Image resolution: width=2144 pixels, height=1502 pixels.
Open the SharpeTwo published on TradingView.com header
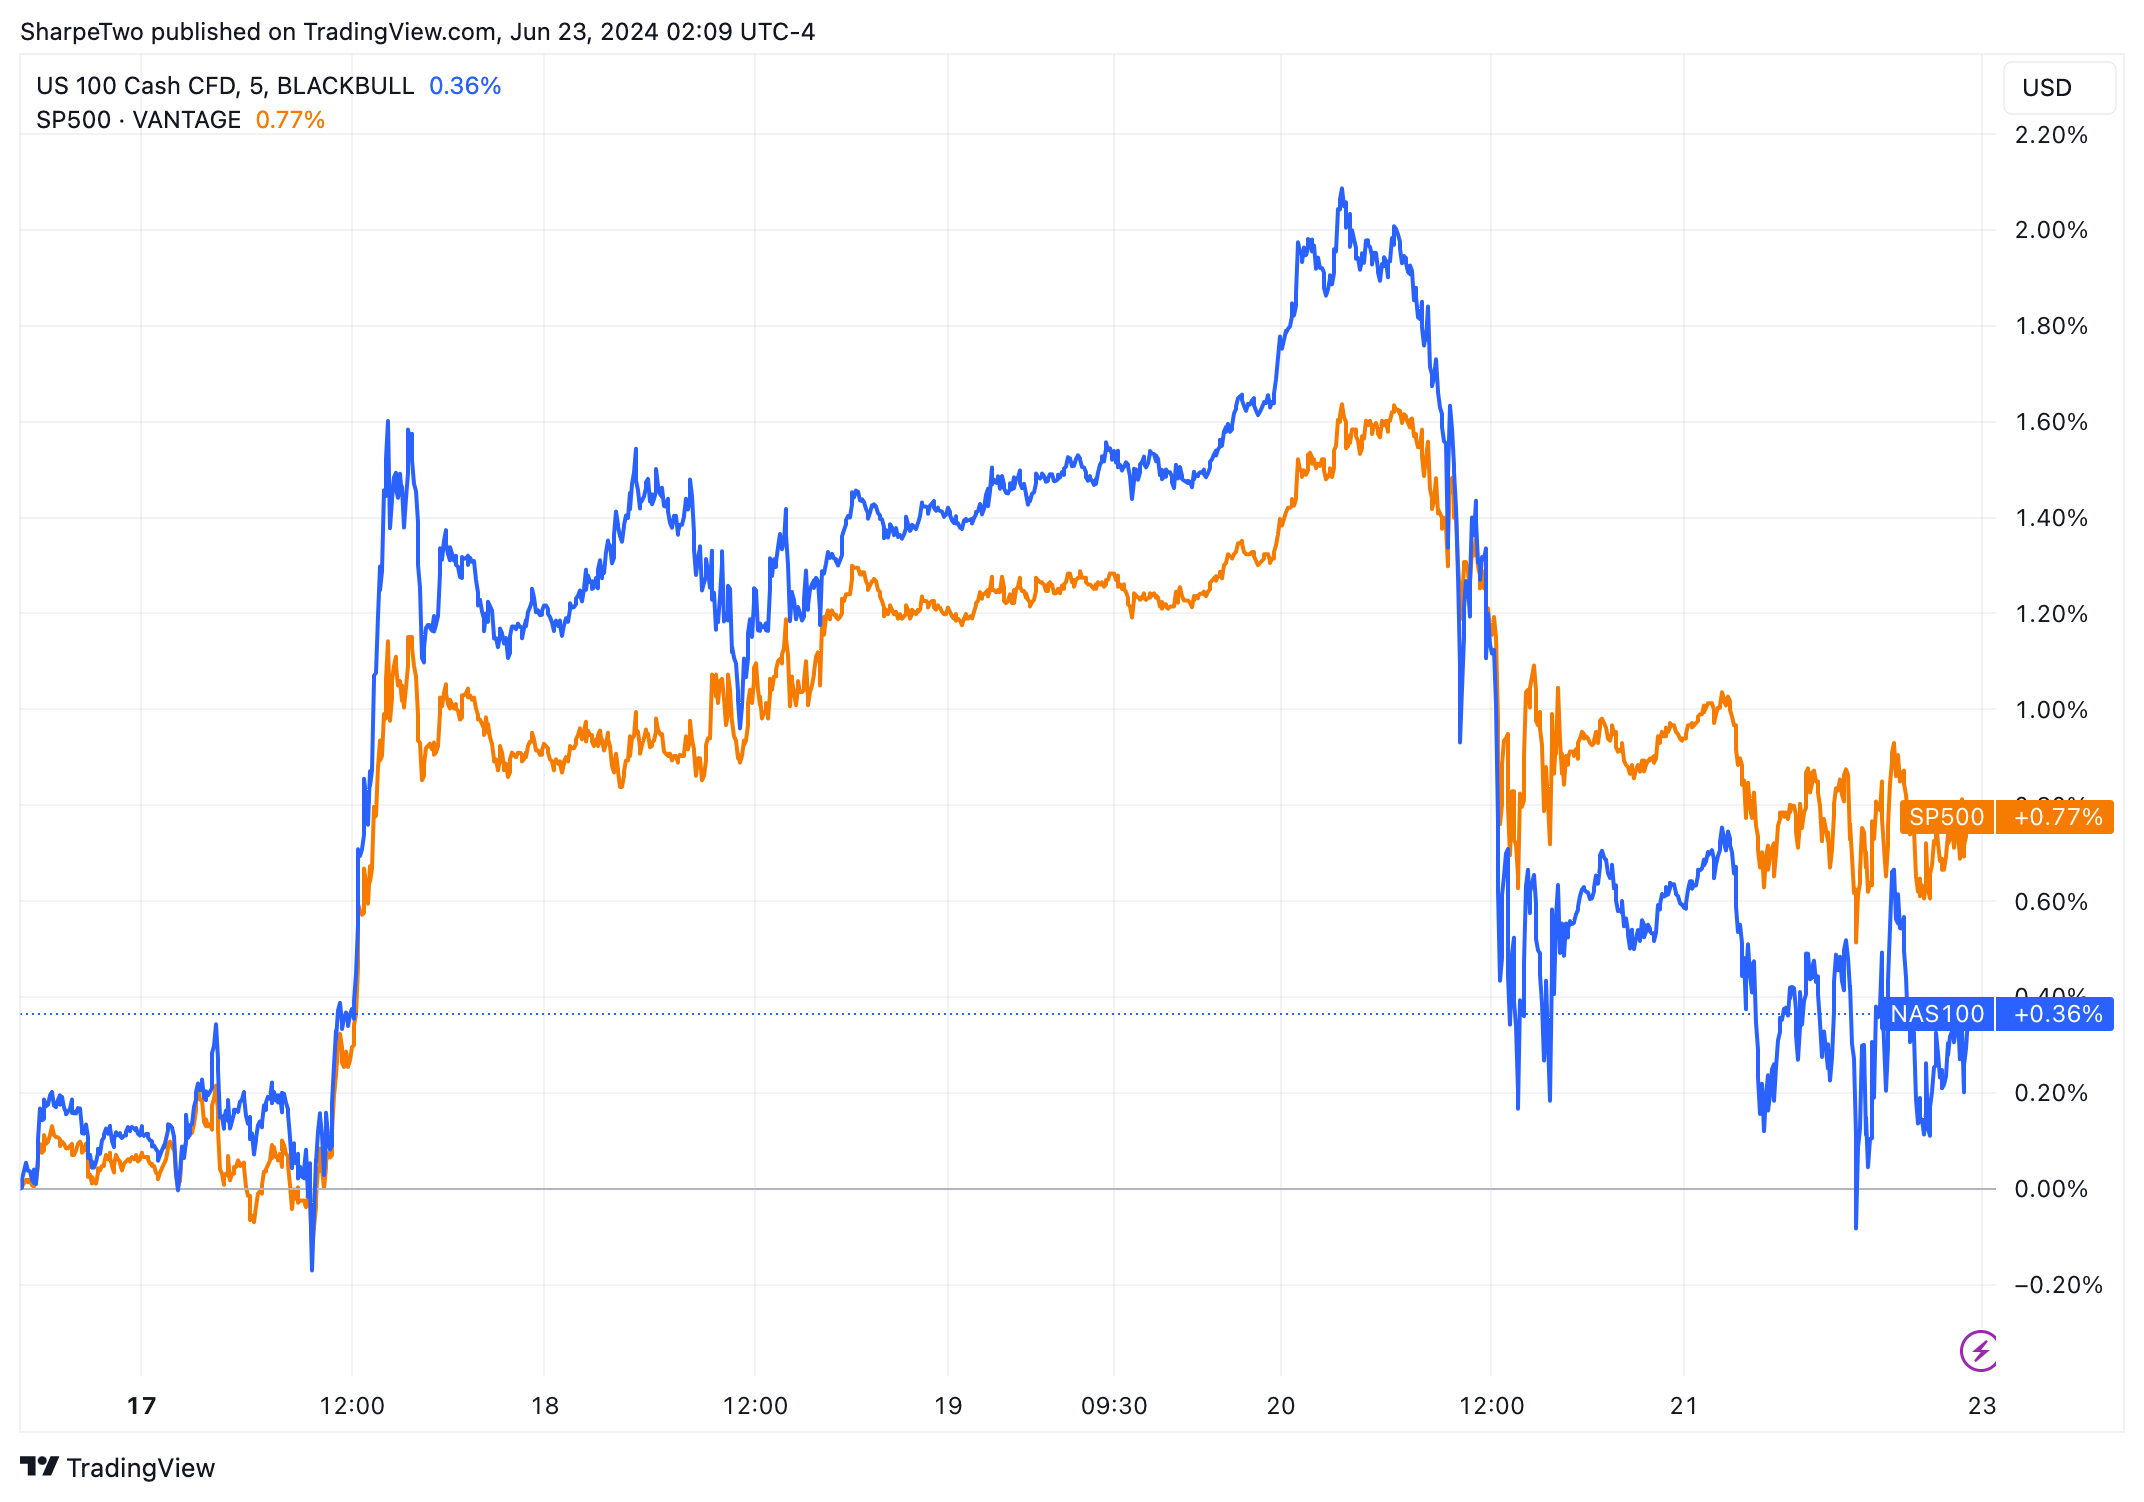click(417, 32)
